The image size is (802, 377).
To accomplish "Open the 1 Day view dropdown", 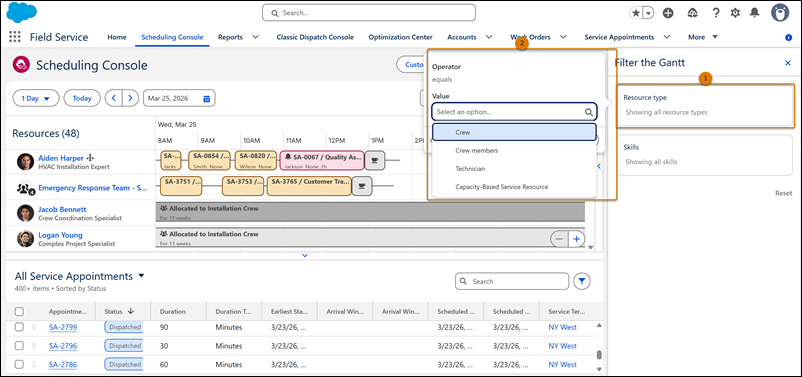I will pyautogui.click(x=36, y=98).
